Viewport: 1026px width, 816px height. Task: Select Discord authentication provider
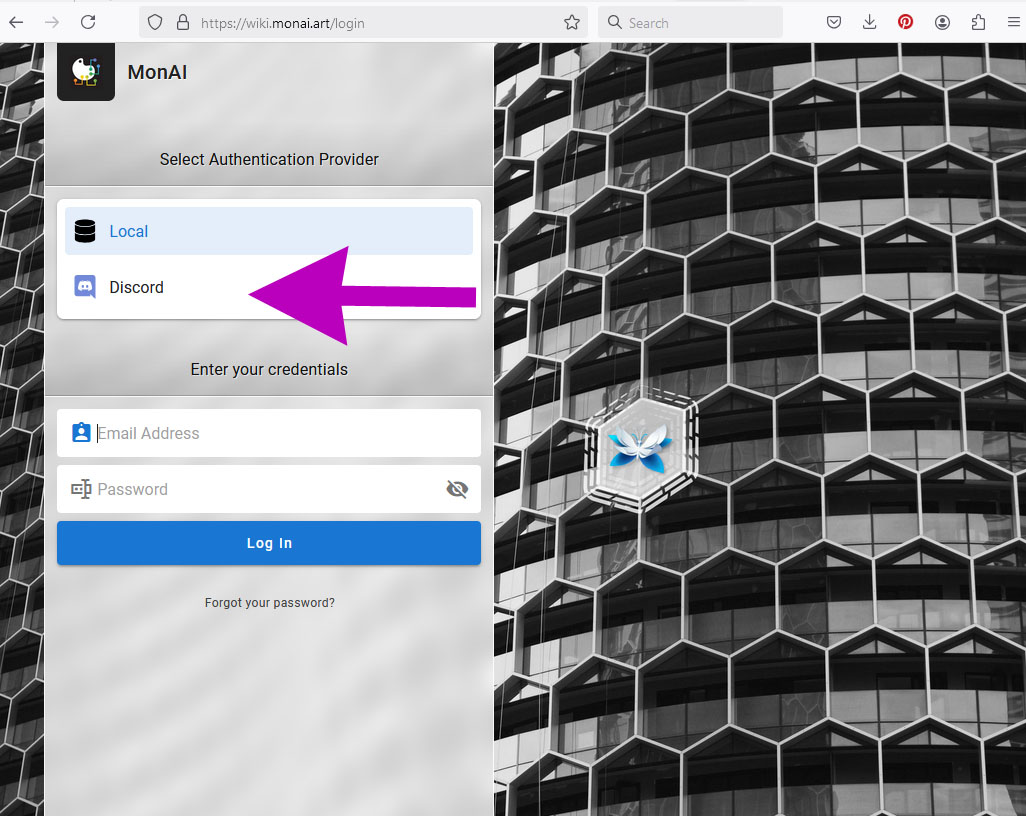[x=269, y=287]
